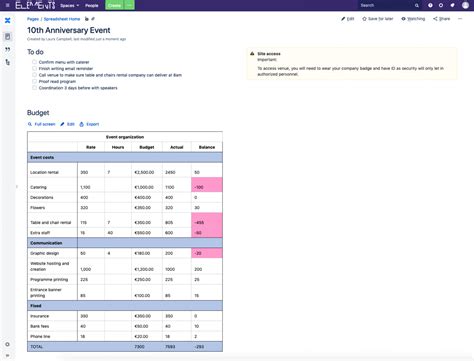Open the hamburger menu in the top bar
This screenshot has height=361, width=474.
(7, 5)
